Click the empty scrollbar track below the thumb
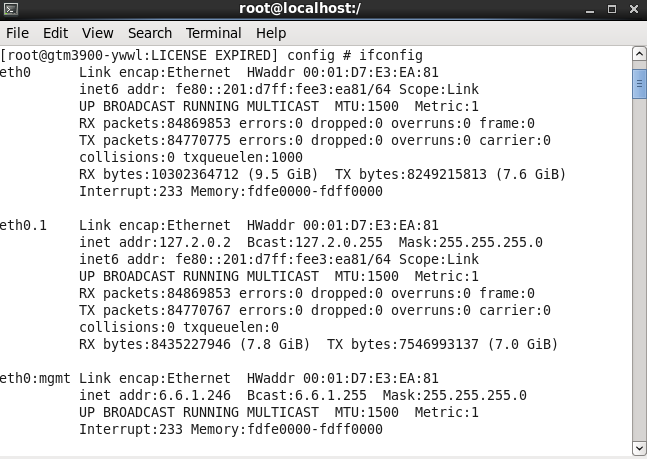The width and height of the screenshot is (647, 459). [x=639, y=270]
